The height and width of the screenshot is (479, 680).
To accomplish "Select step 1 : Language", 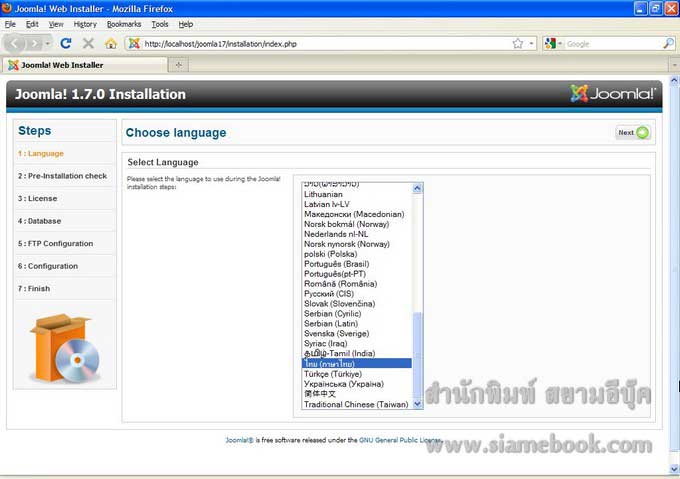I will tap(41, 153).
